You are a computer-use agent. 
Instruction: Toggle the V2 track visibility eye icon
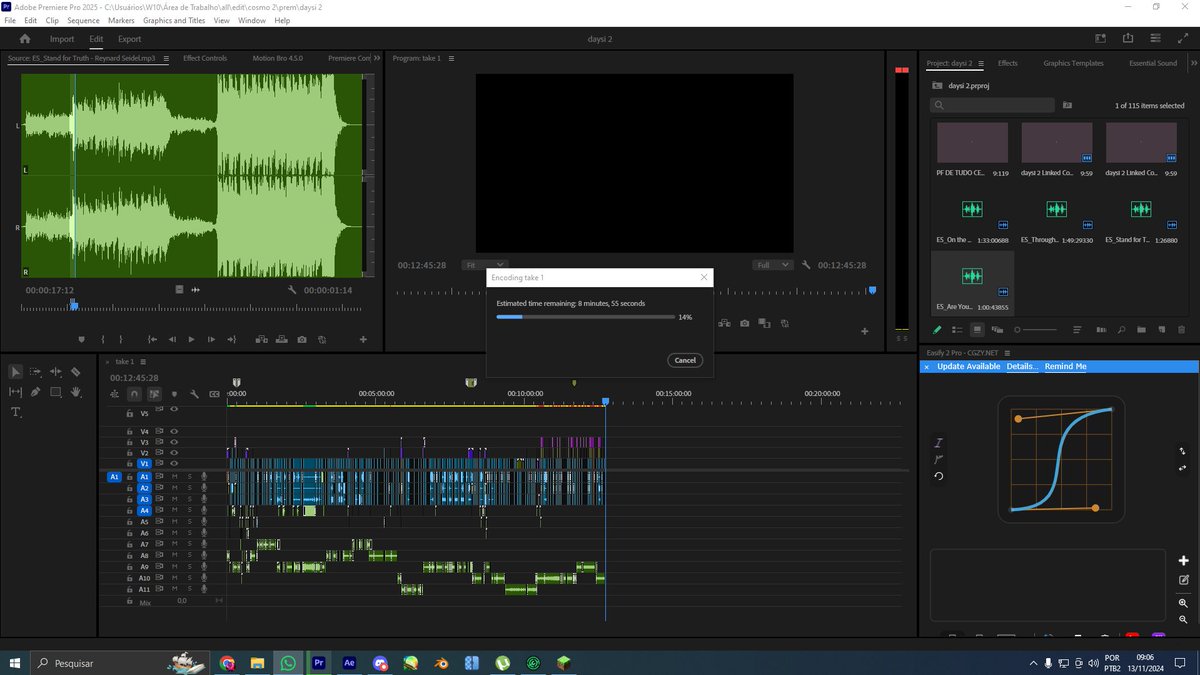(x=172, y=452)
